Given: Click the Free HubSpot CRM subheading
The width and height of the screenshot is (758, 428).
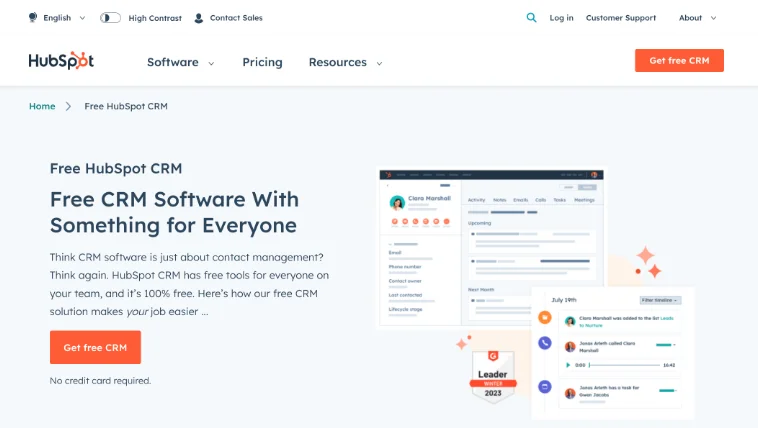Looking at the screenshot, I should 116,168.
